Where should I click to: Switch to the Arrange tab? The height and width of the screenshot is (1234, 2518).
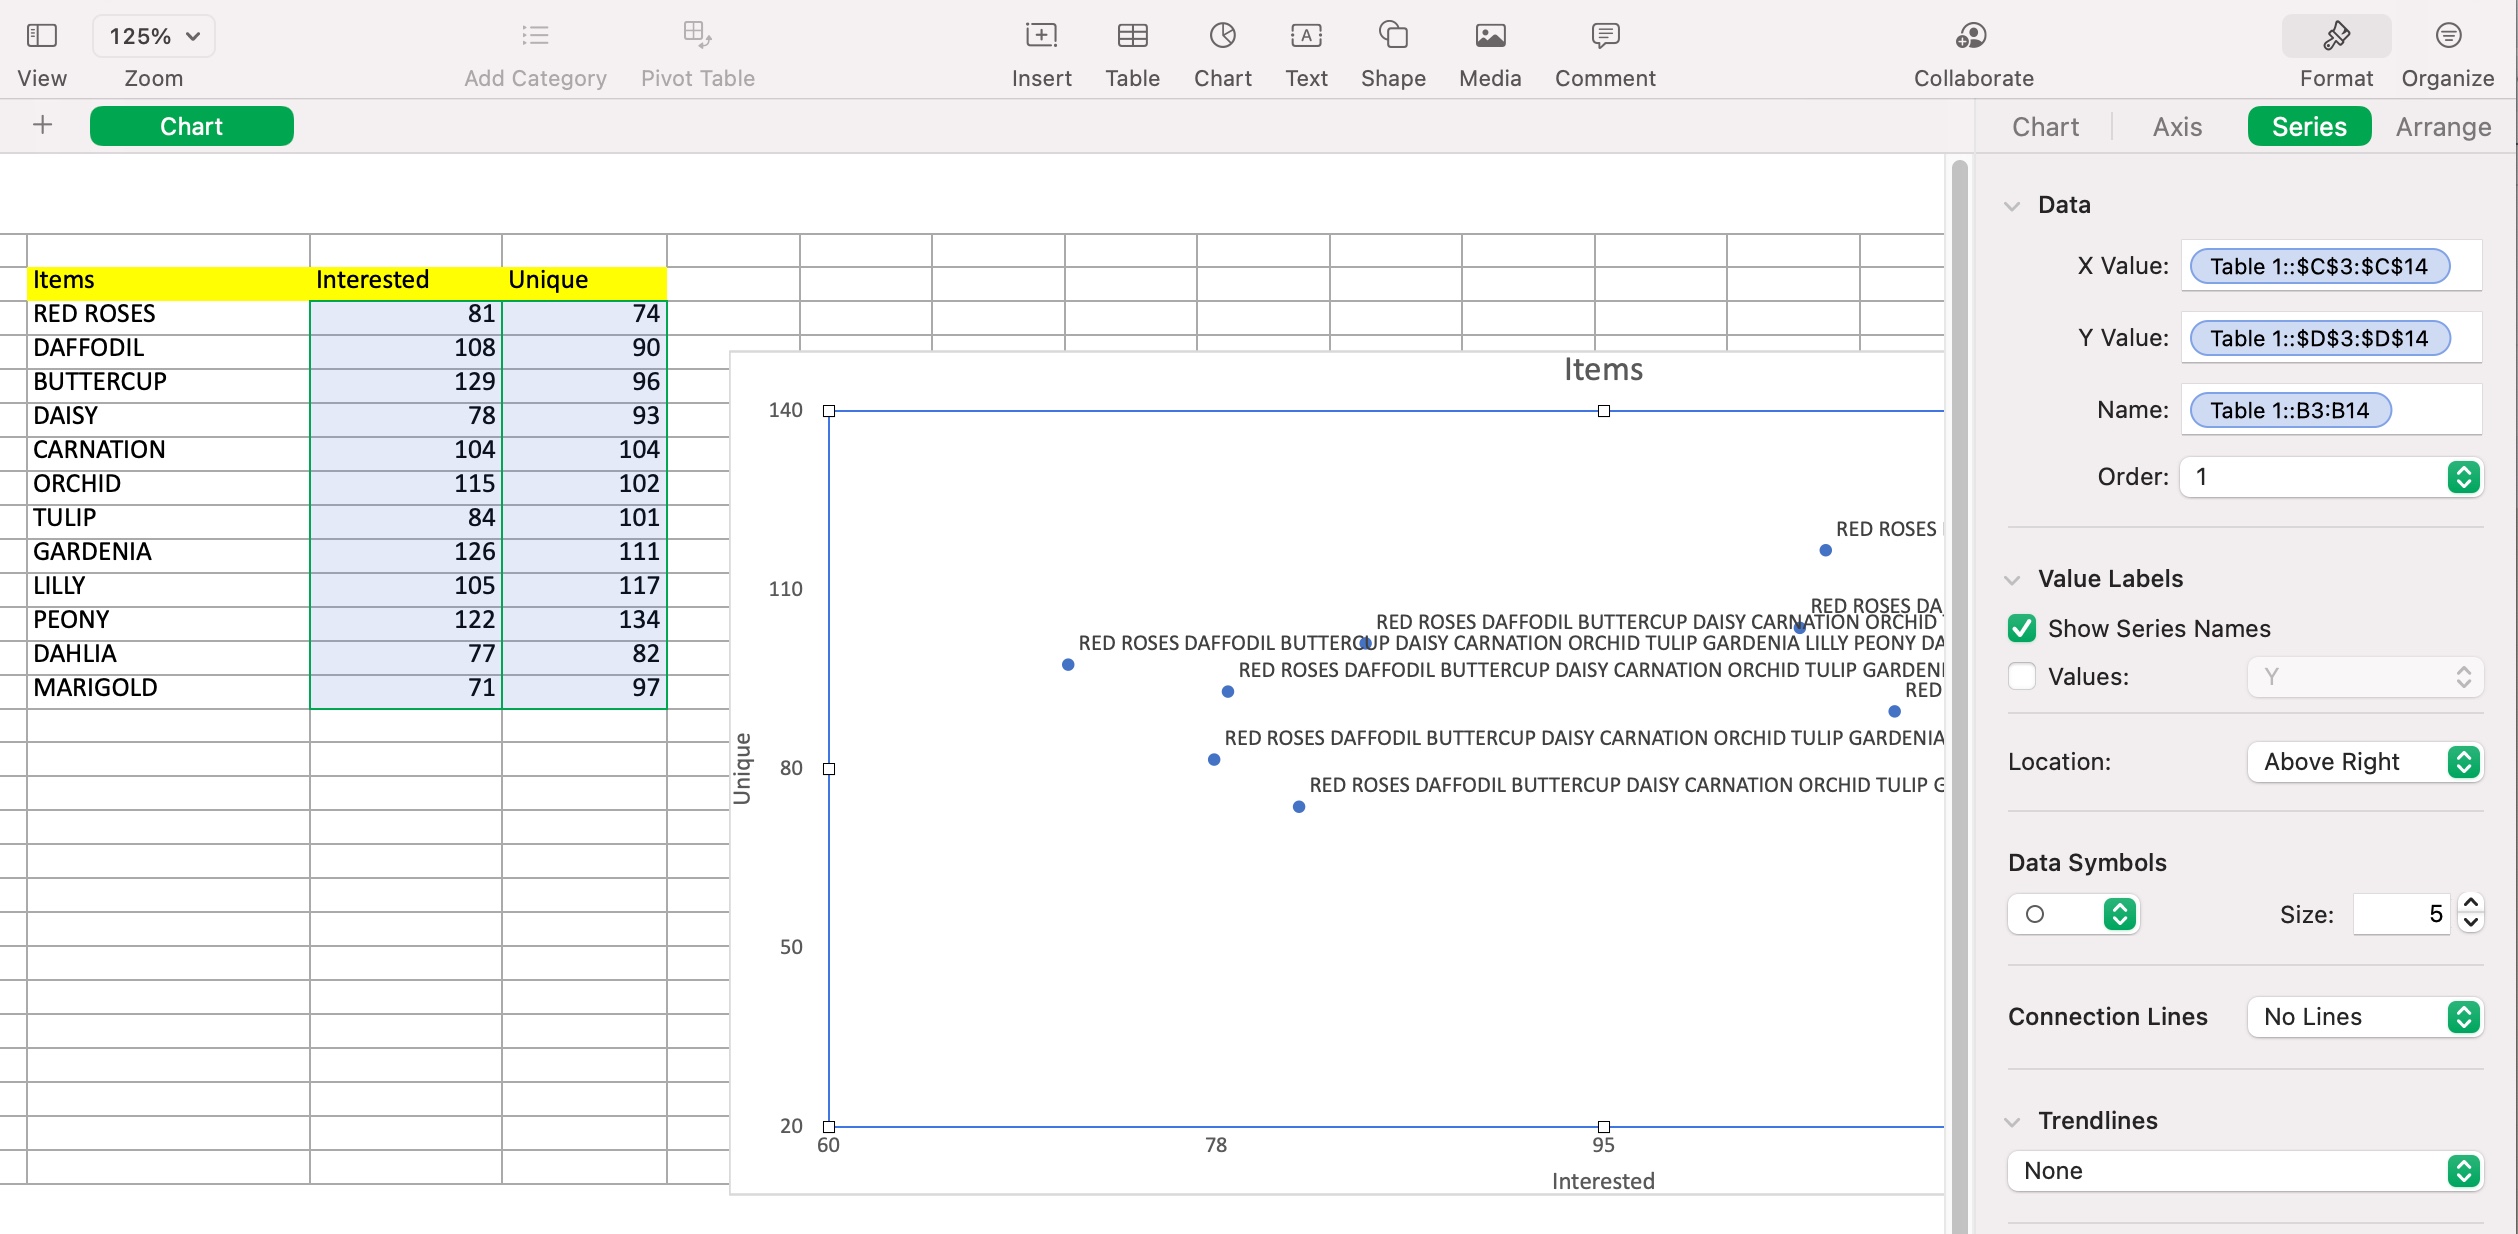[2442, 127]
